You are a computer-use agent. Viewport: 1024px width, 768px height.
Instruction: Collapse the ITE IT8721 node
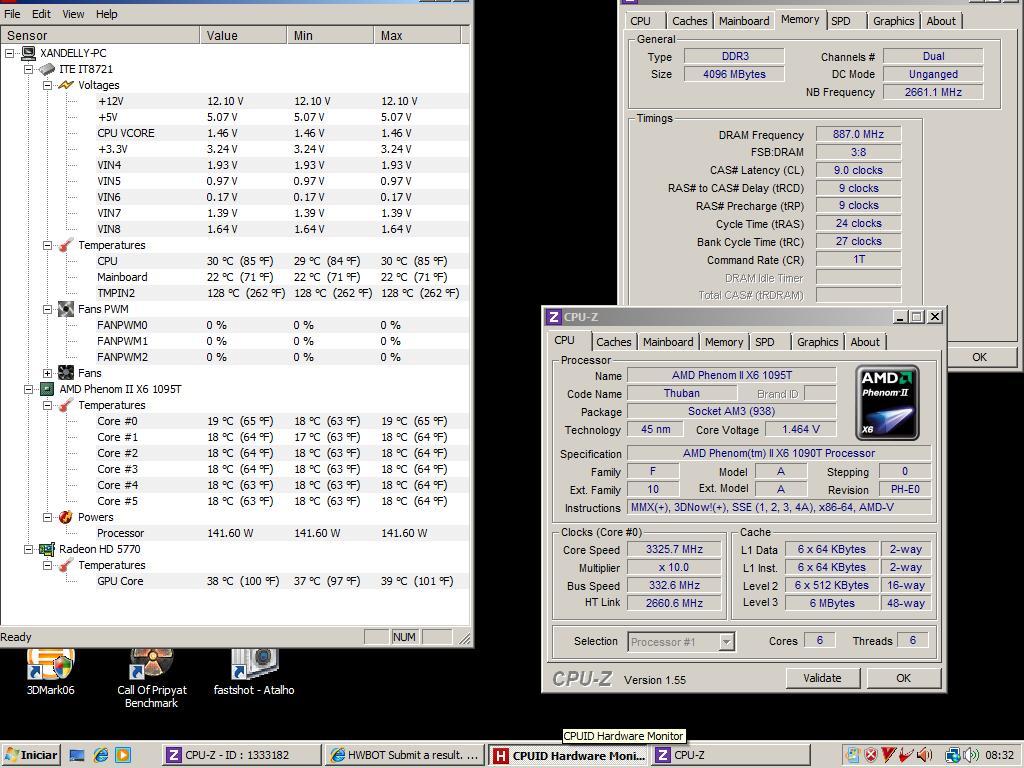coord(29,69)
